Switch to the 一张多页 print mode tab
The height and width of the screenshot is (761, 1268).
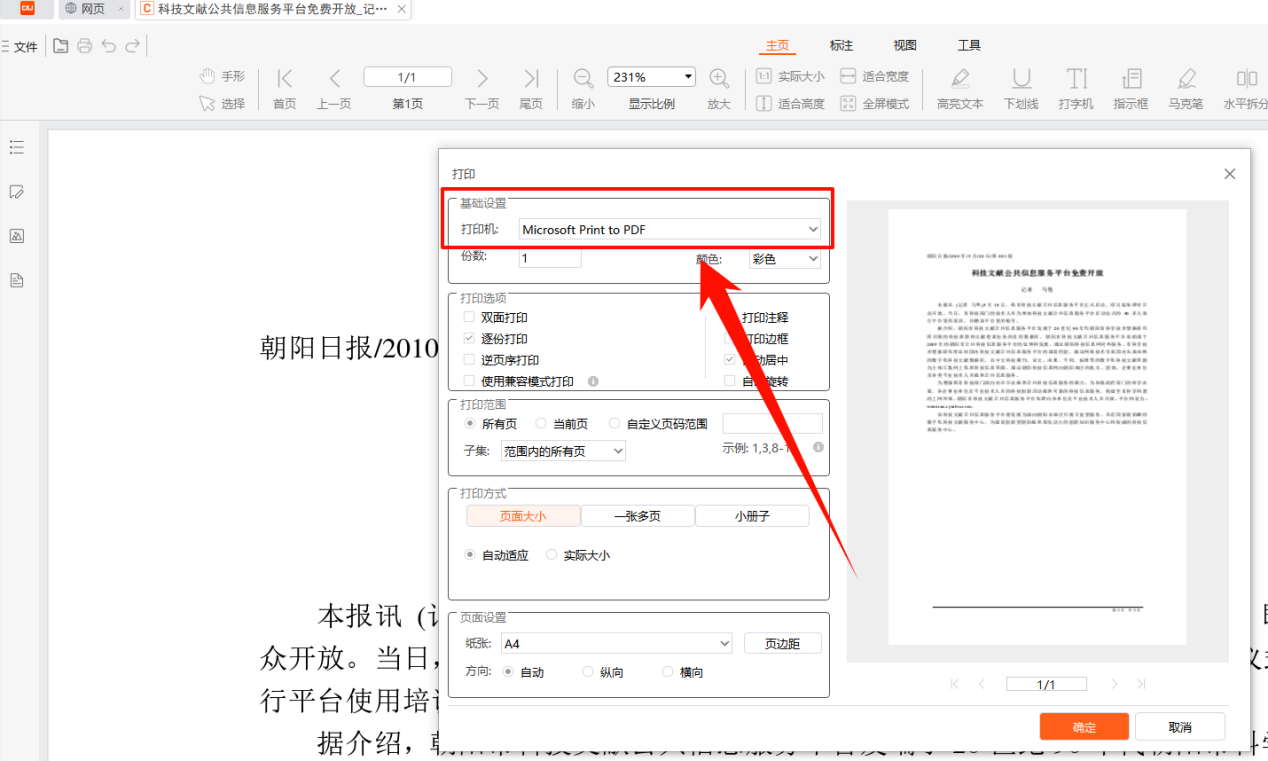click(x=637, y=516)
